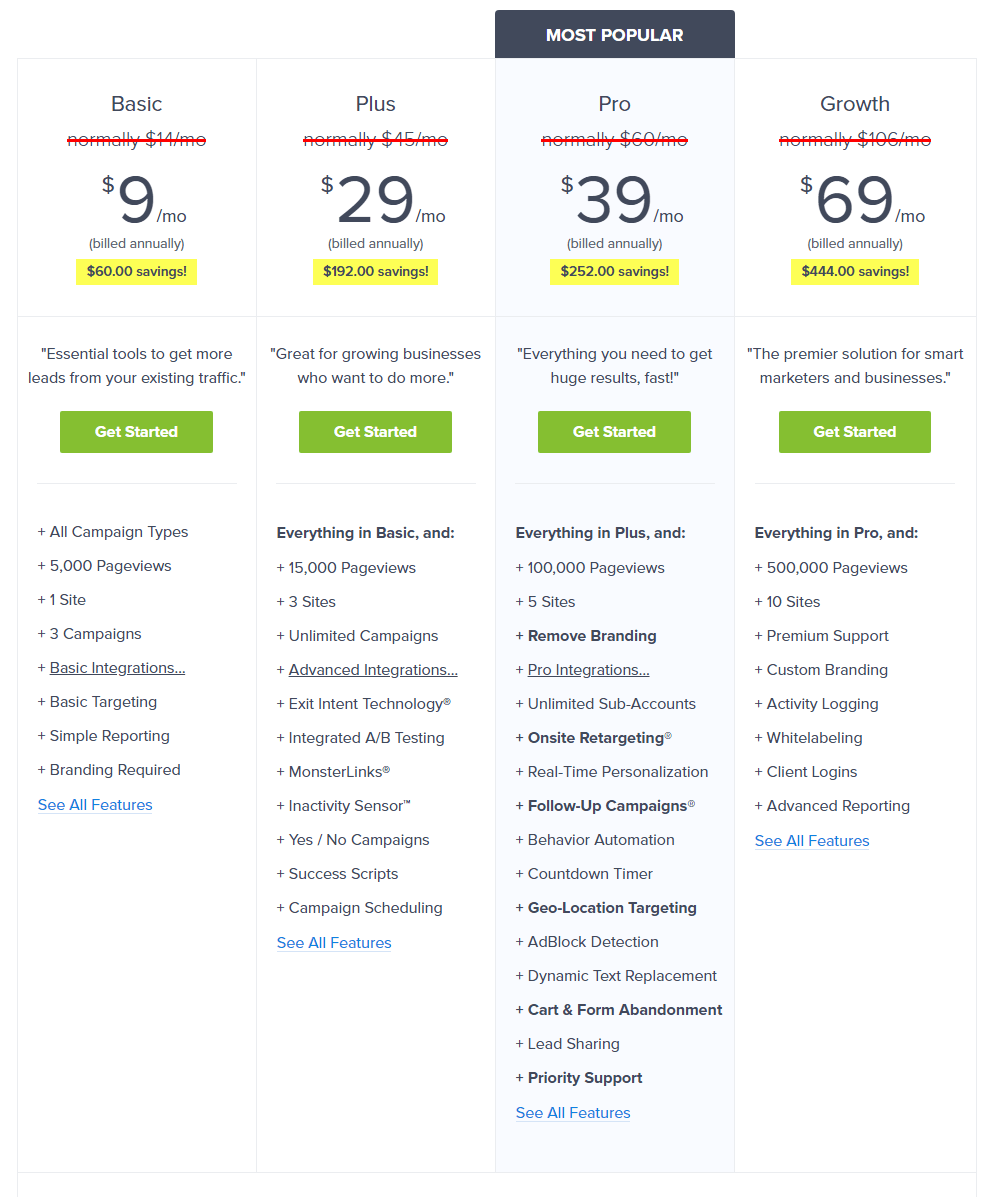Click the $252.00 savings badge under Pro
The image size is (999, 1197).
click(614, 271)
